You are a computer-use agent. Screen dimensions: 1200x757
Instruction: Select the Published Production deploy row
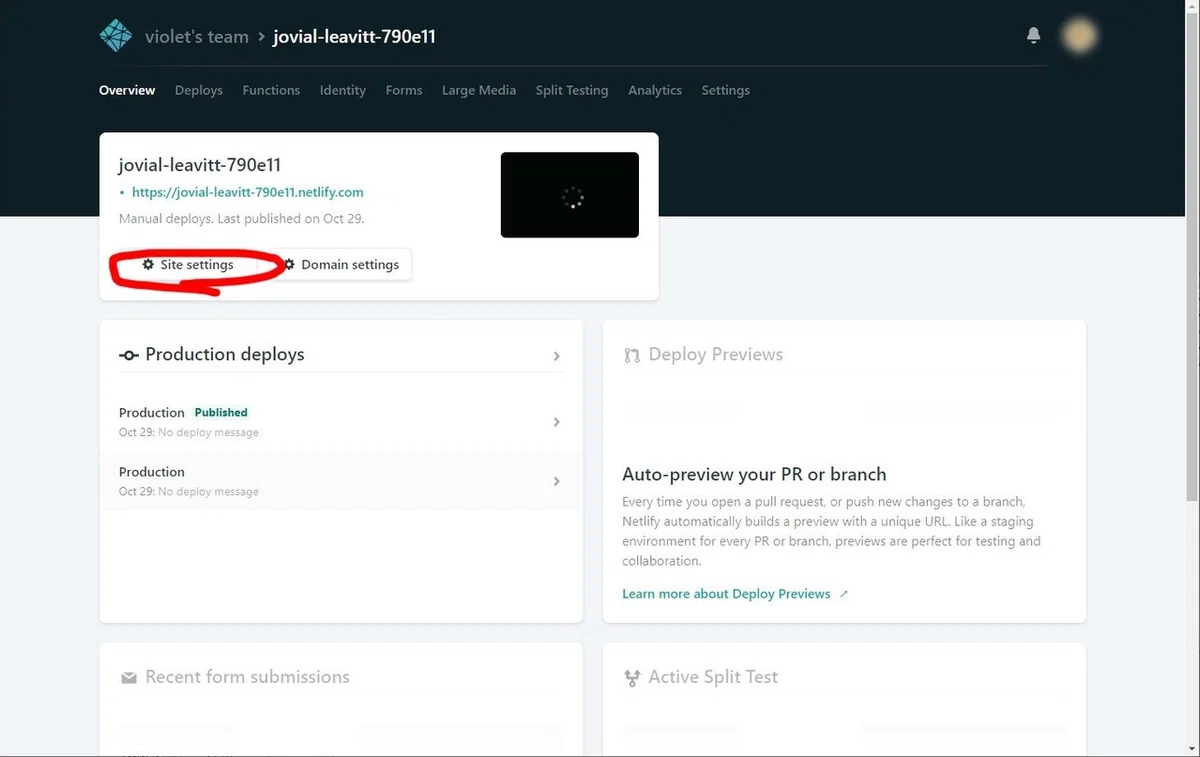[x=341, y=422]
